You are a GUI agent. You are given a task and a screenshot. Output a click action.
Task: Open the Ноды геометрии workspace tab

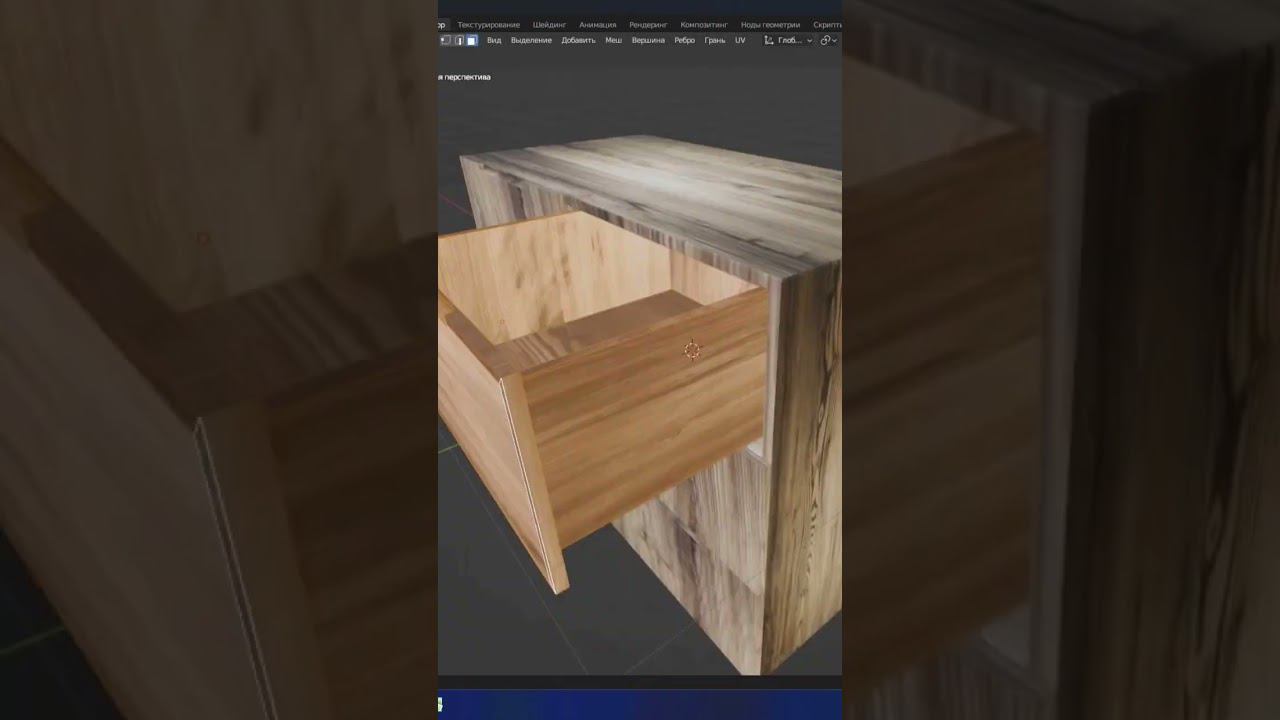770,24
